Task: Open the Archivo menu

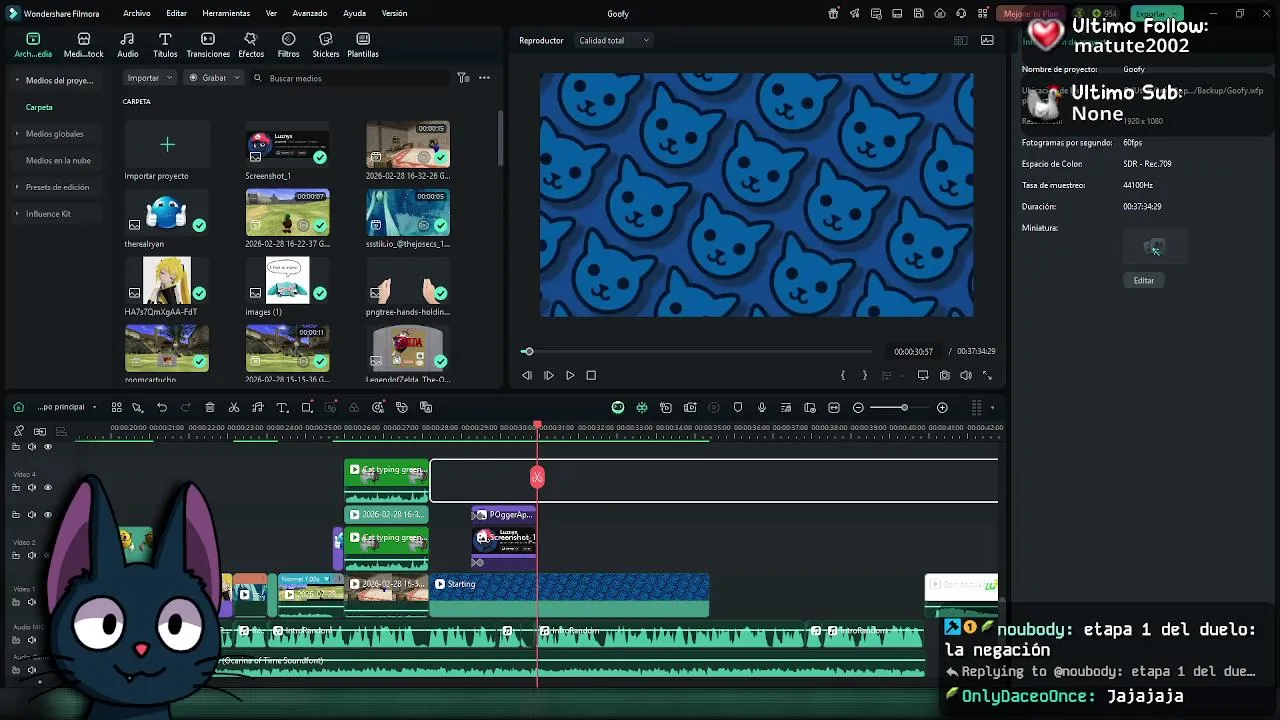Action: [x=137, y=13]
